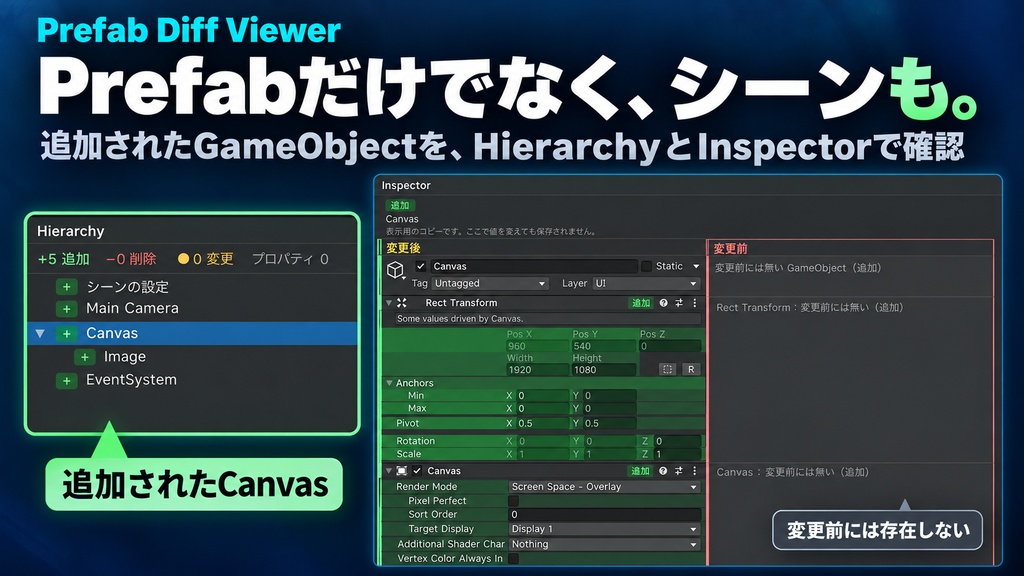Screen dimensions: 1024x576
Task: Open the Static flags dropdown arrow
Action: pos(696,266)
